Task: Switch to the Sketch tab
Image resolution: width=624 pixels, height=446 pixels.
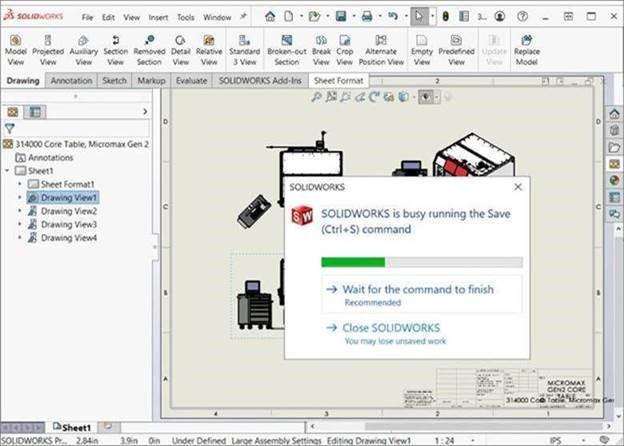Action: [114, 80]
